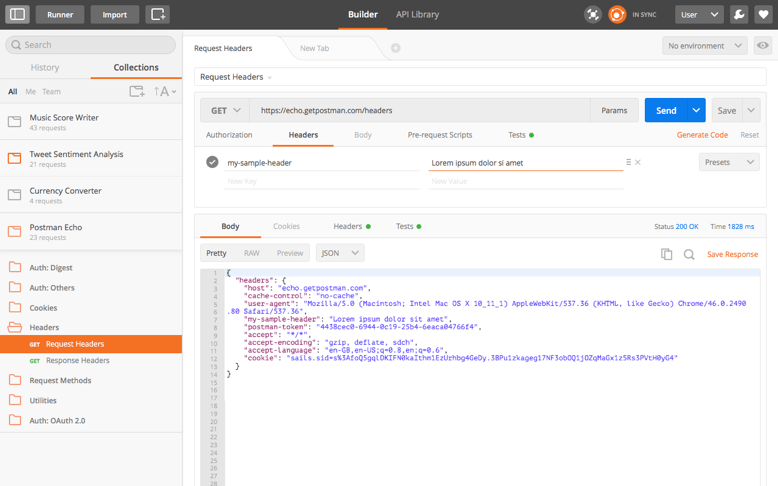Uncheck the my-sample-header row checkbox
This screenshot has height=486, width=778.
point(212,162)
